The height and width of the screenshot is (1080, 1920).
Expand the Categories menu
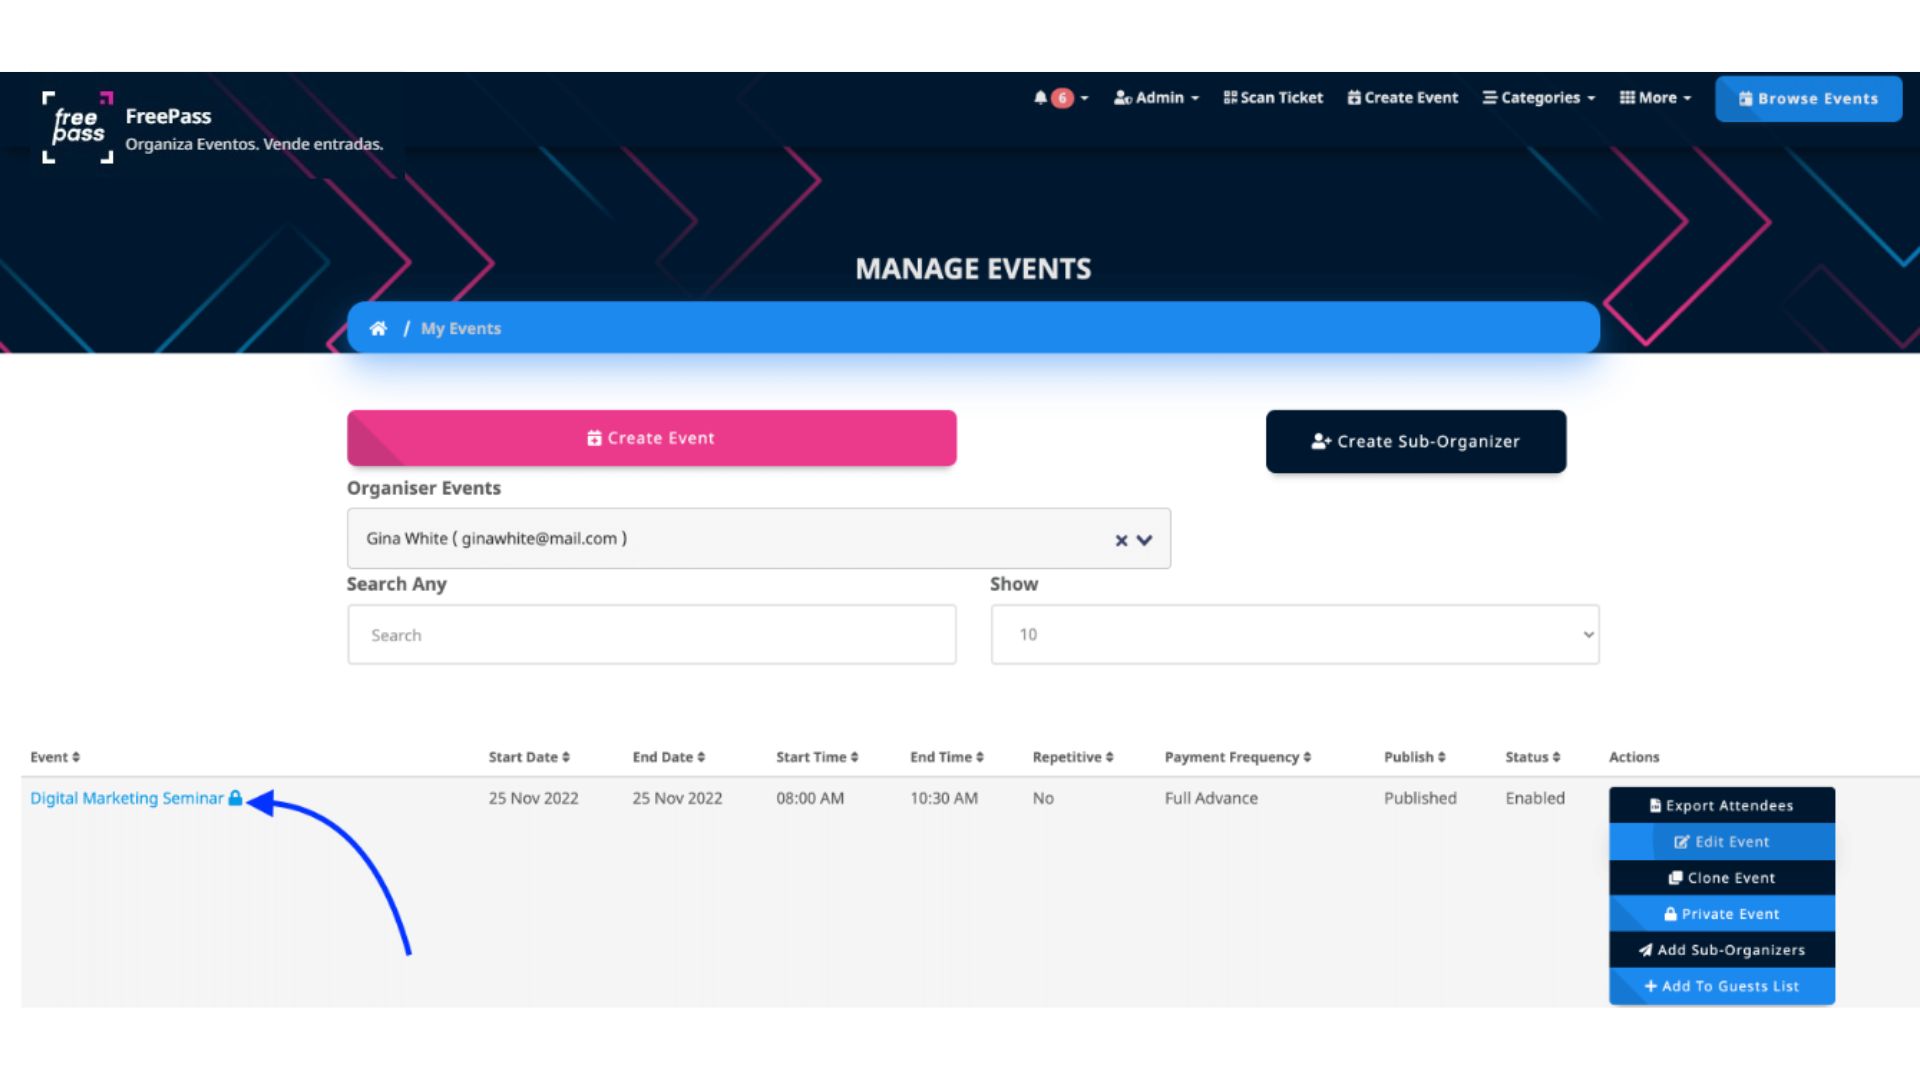1538,98
